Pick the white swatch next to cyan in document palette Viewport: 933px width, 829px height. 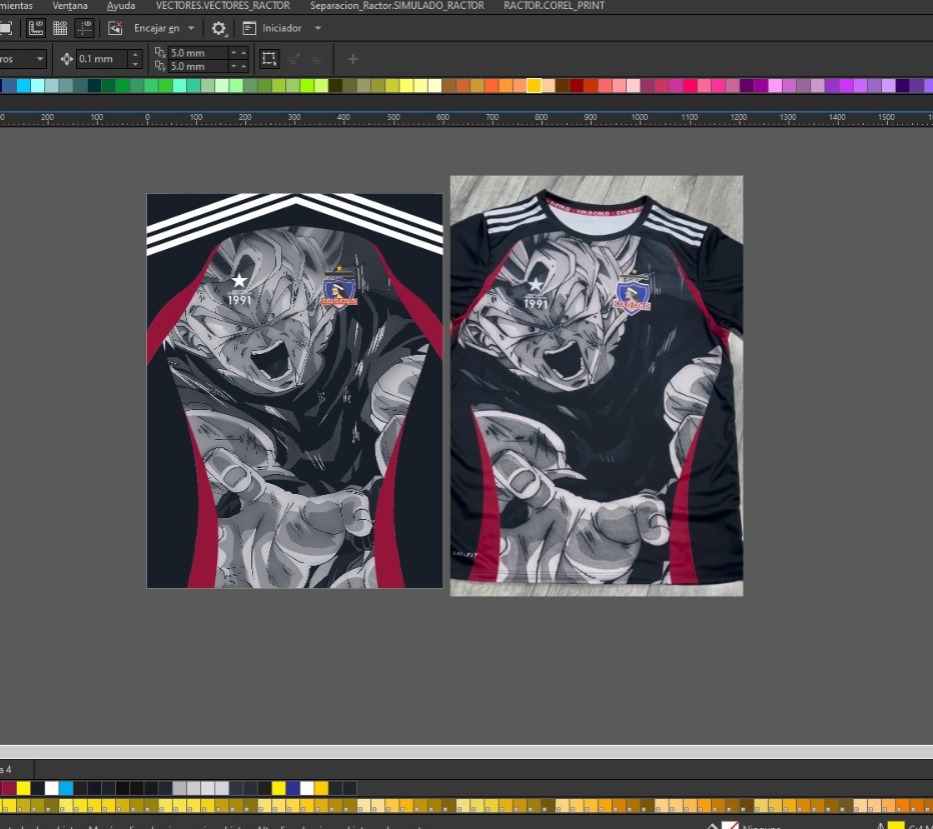tap(52, 788)
